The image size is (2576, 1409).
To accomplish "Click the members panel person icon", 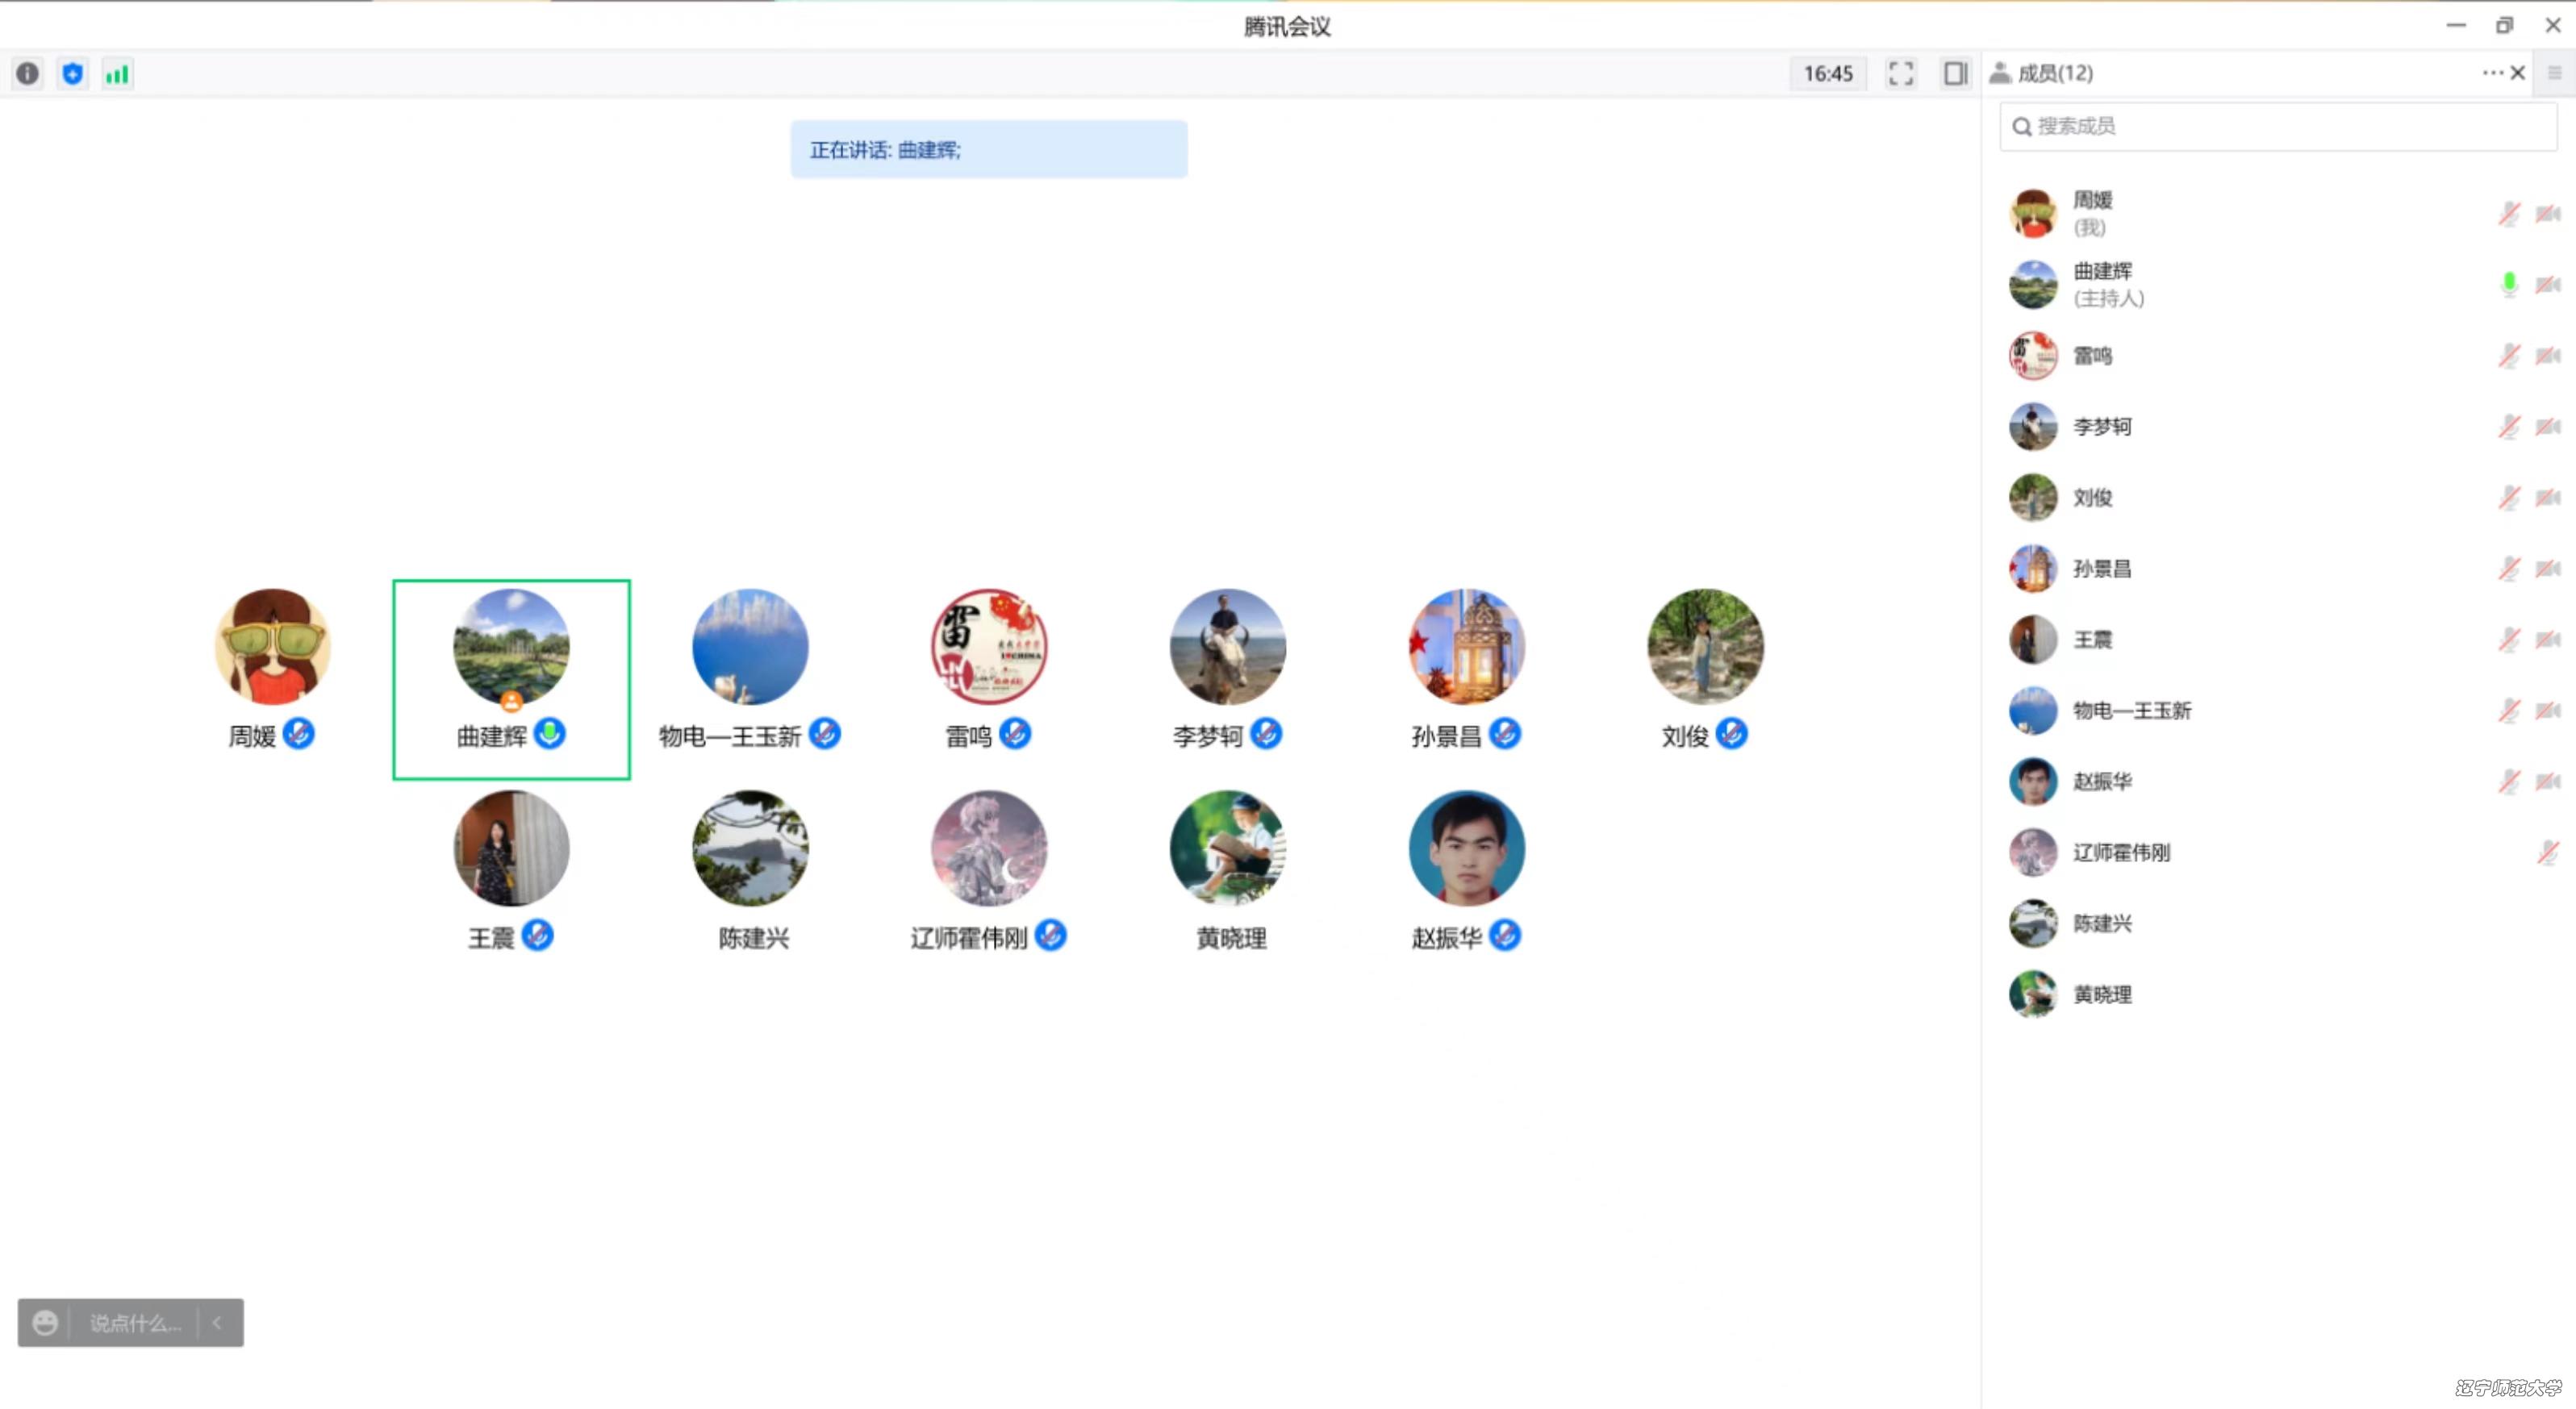I will [x=1999, y=72].
